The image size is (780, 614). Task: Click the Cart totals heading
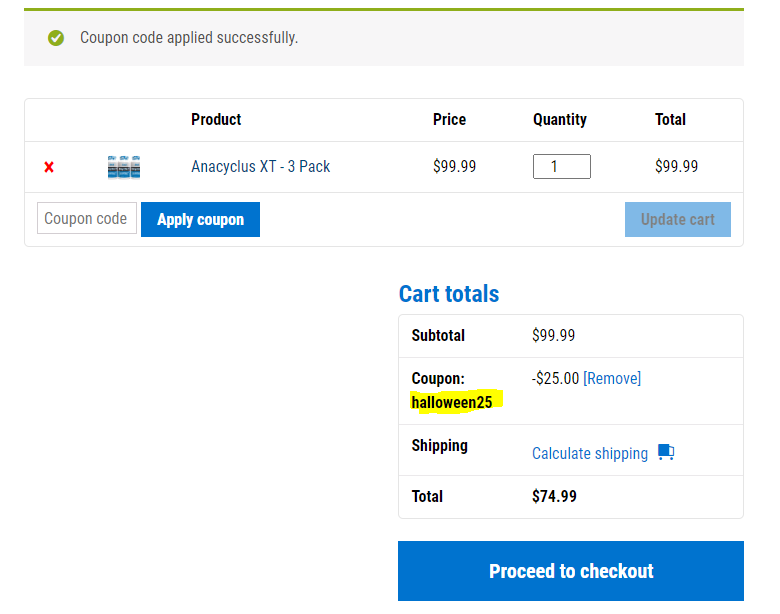coord(449,294)
